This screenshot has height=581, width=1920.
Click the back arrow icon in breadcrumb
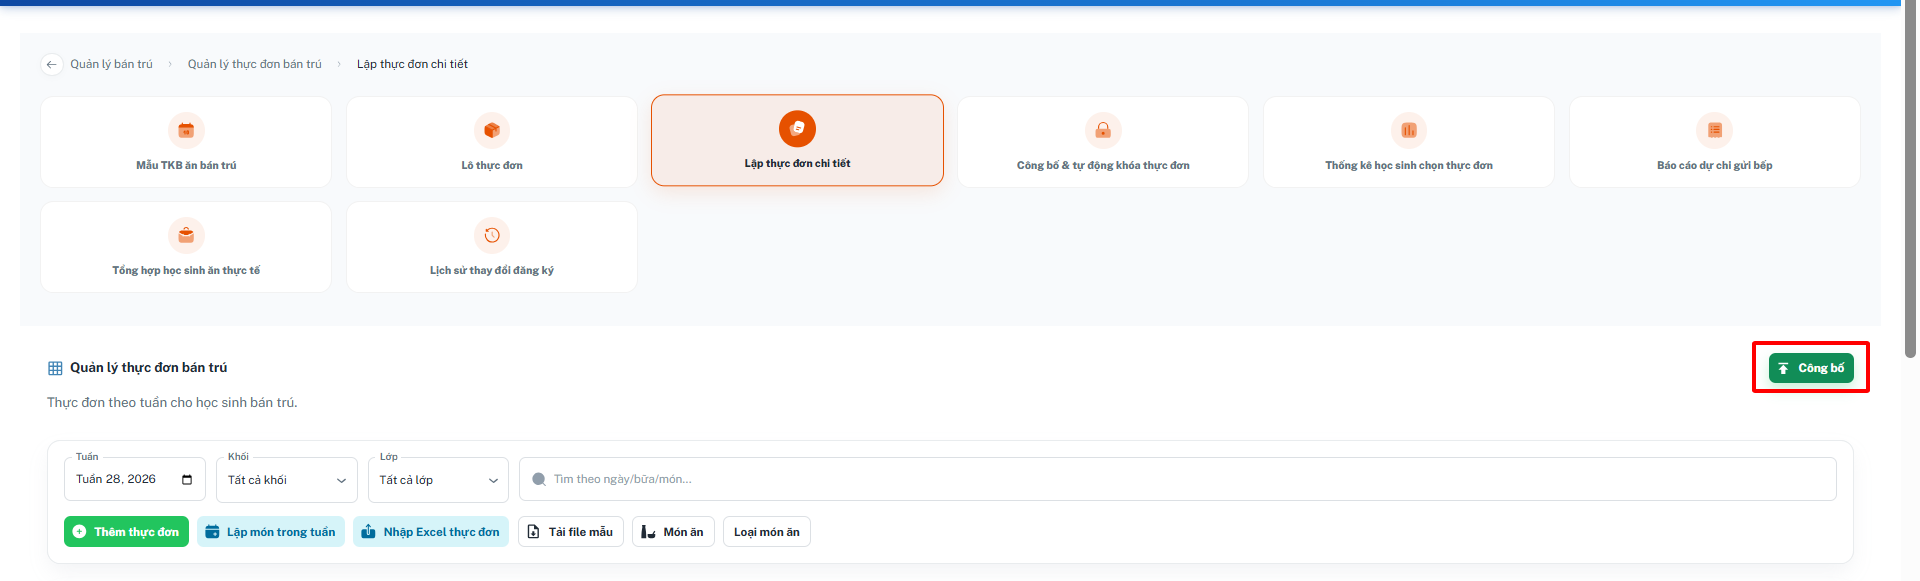point(52,64)
